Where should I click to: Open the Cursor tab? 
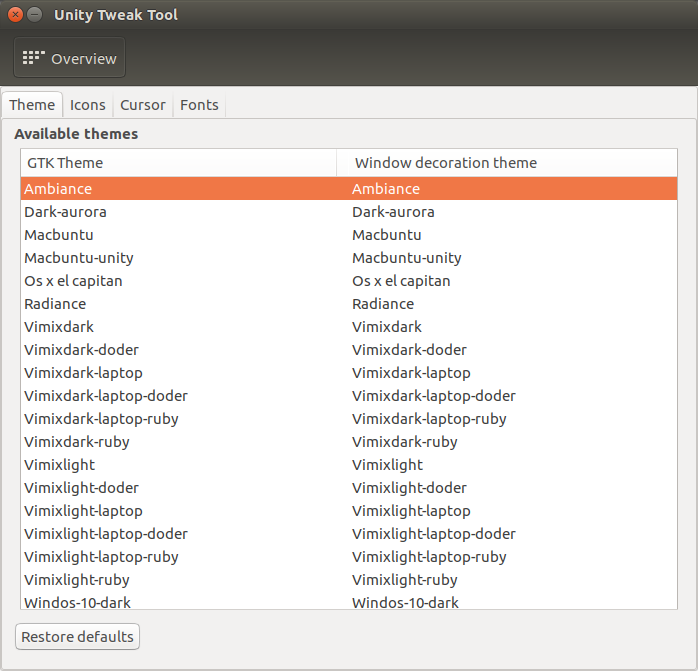[143, 105]
